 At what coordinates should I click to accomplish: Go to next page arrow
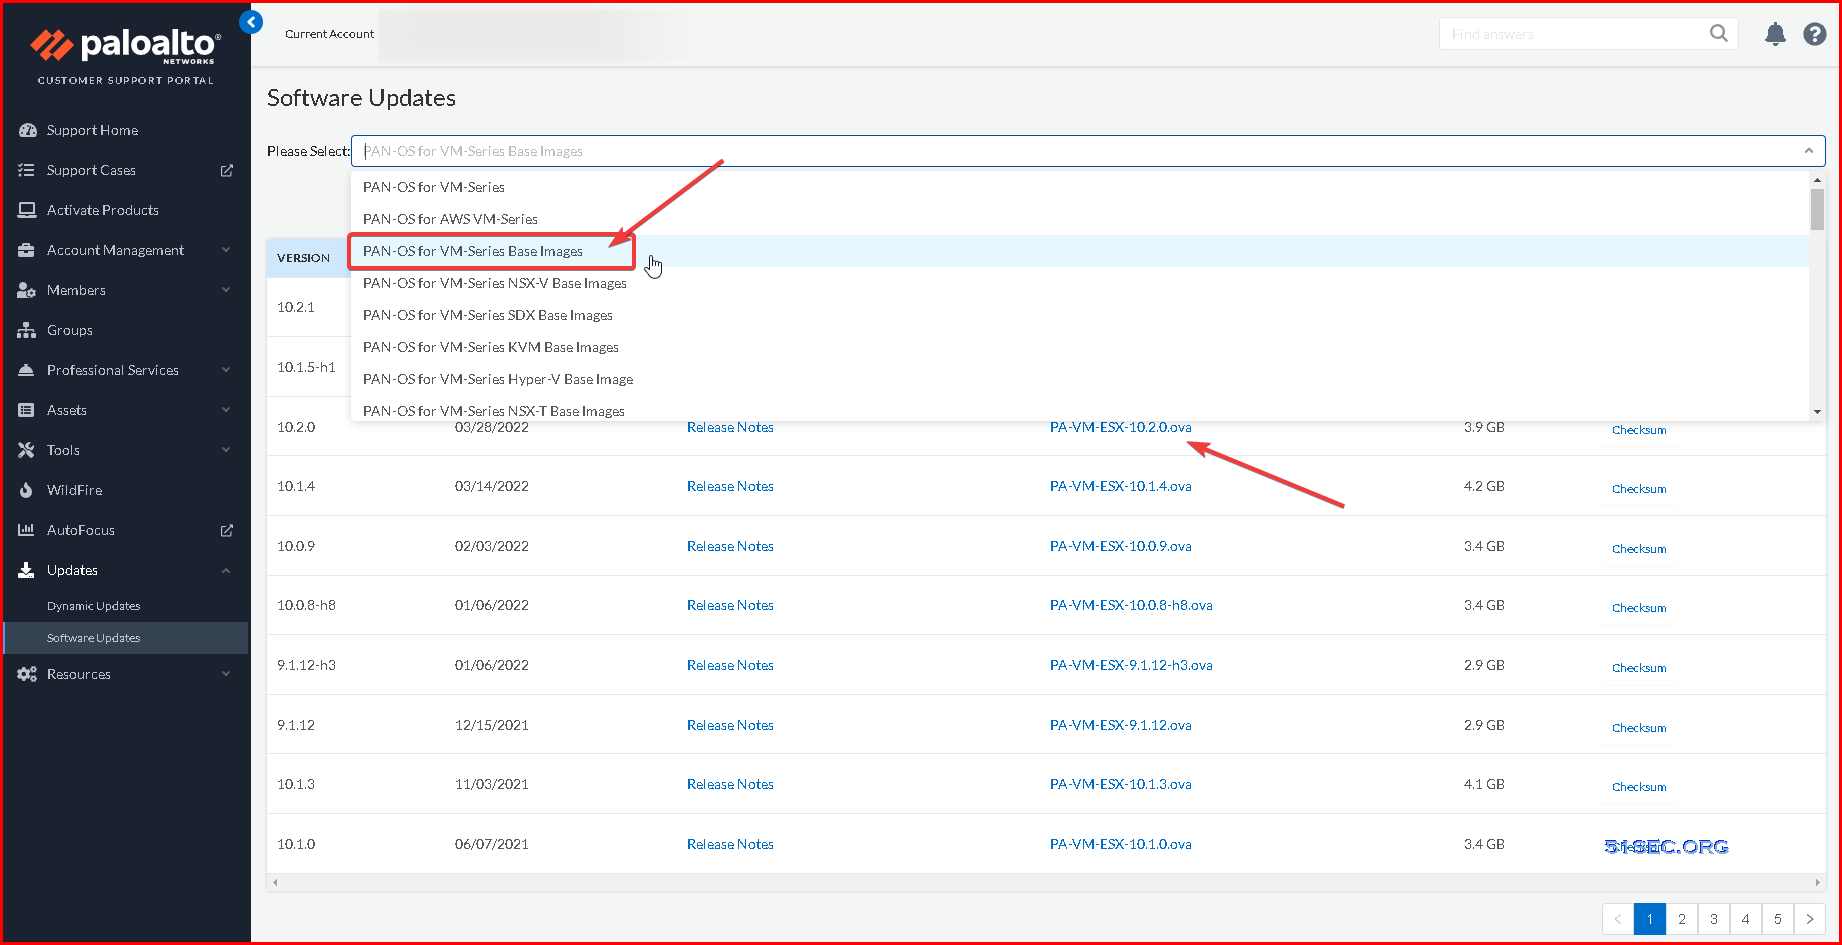point(1809,919)
